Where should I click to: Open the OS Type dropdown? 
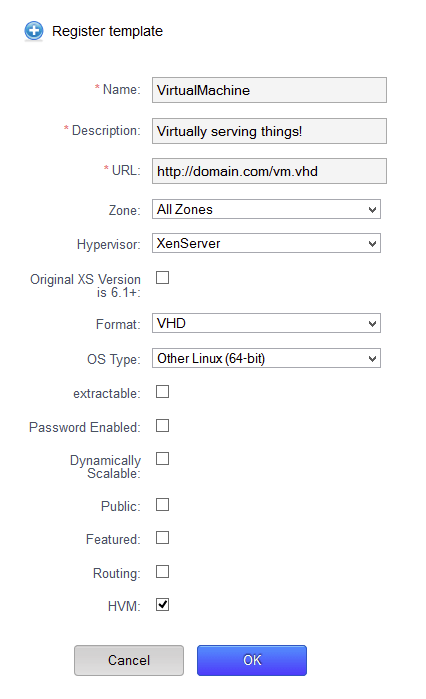pos(266,358)
